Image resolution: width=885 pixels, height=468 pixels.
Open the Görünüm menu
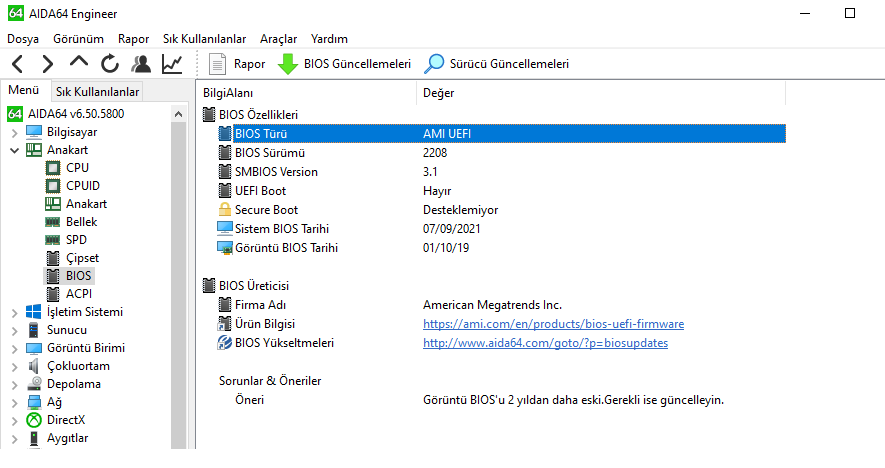(78, 39)
